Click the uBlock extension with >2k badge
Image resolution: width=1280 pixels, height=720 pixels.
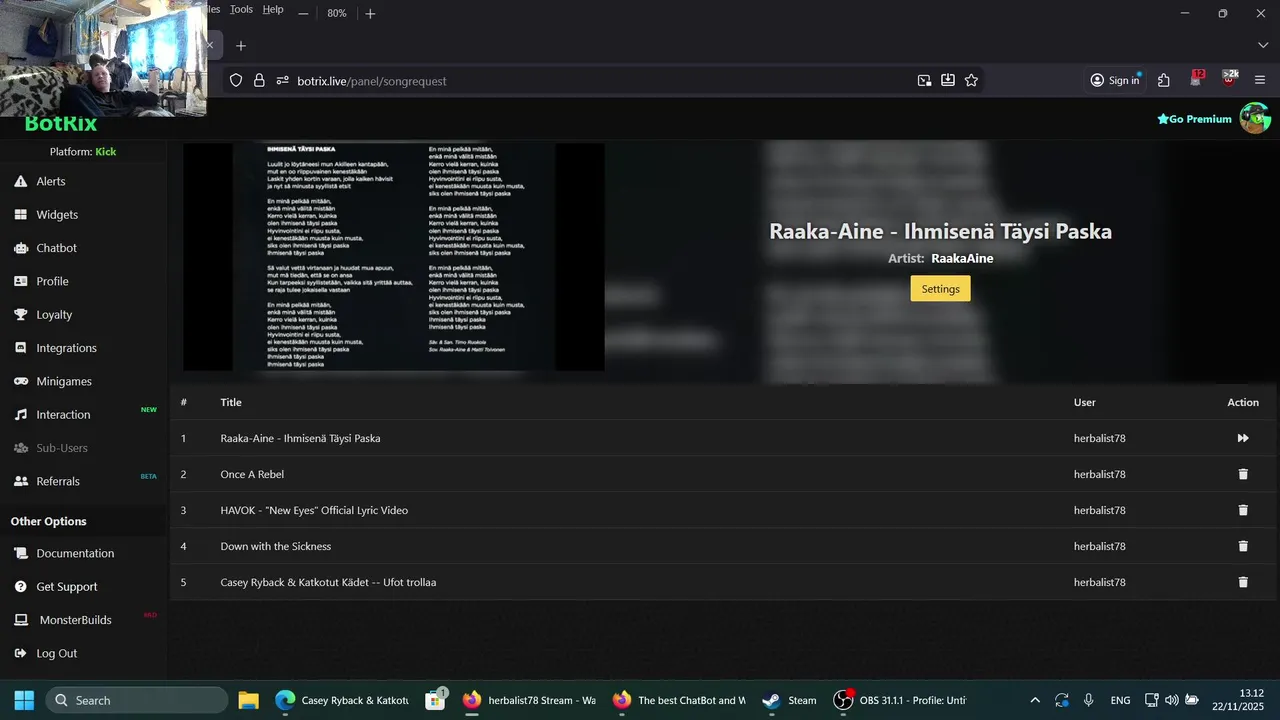click(1229, 80)
